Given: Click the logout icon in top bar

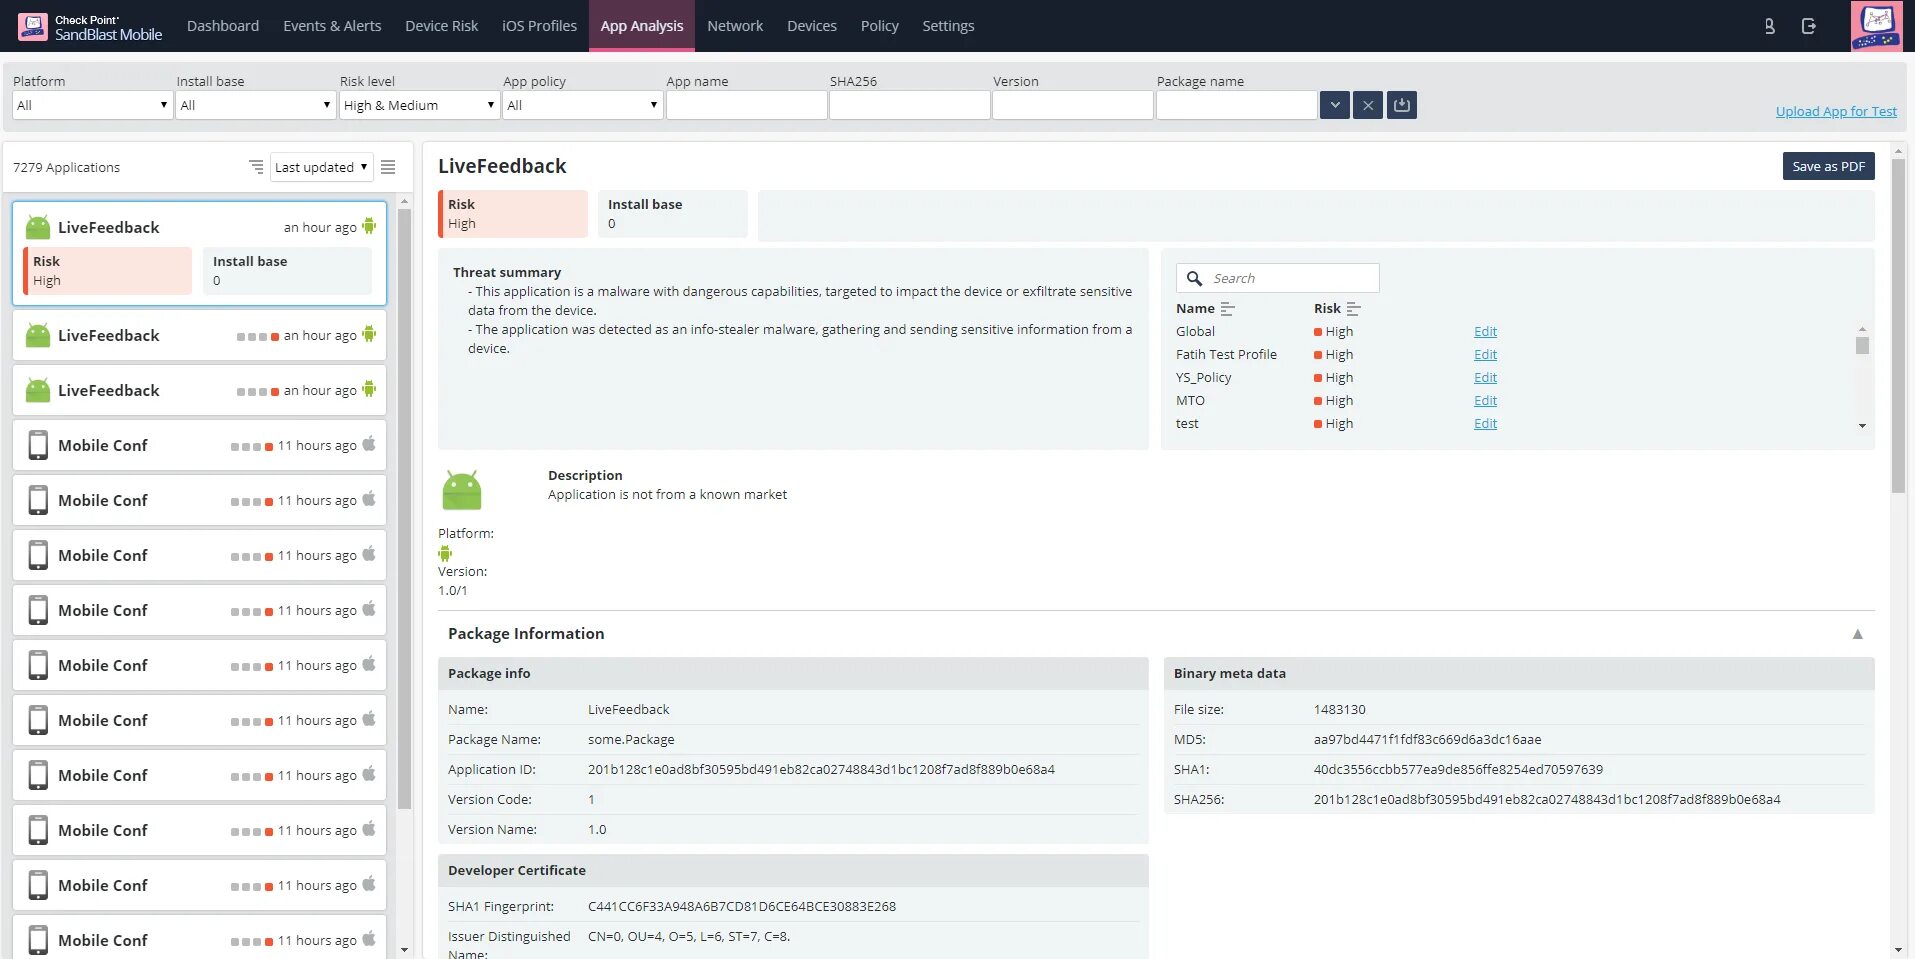Looking at the screenshot, I should pos(1809,26).
